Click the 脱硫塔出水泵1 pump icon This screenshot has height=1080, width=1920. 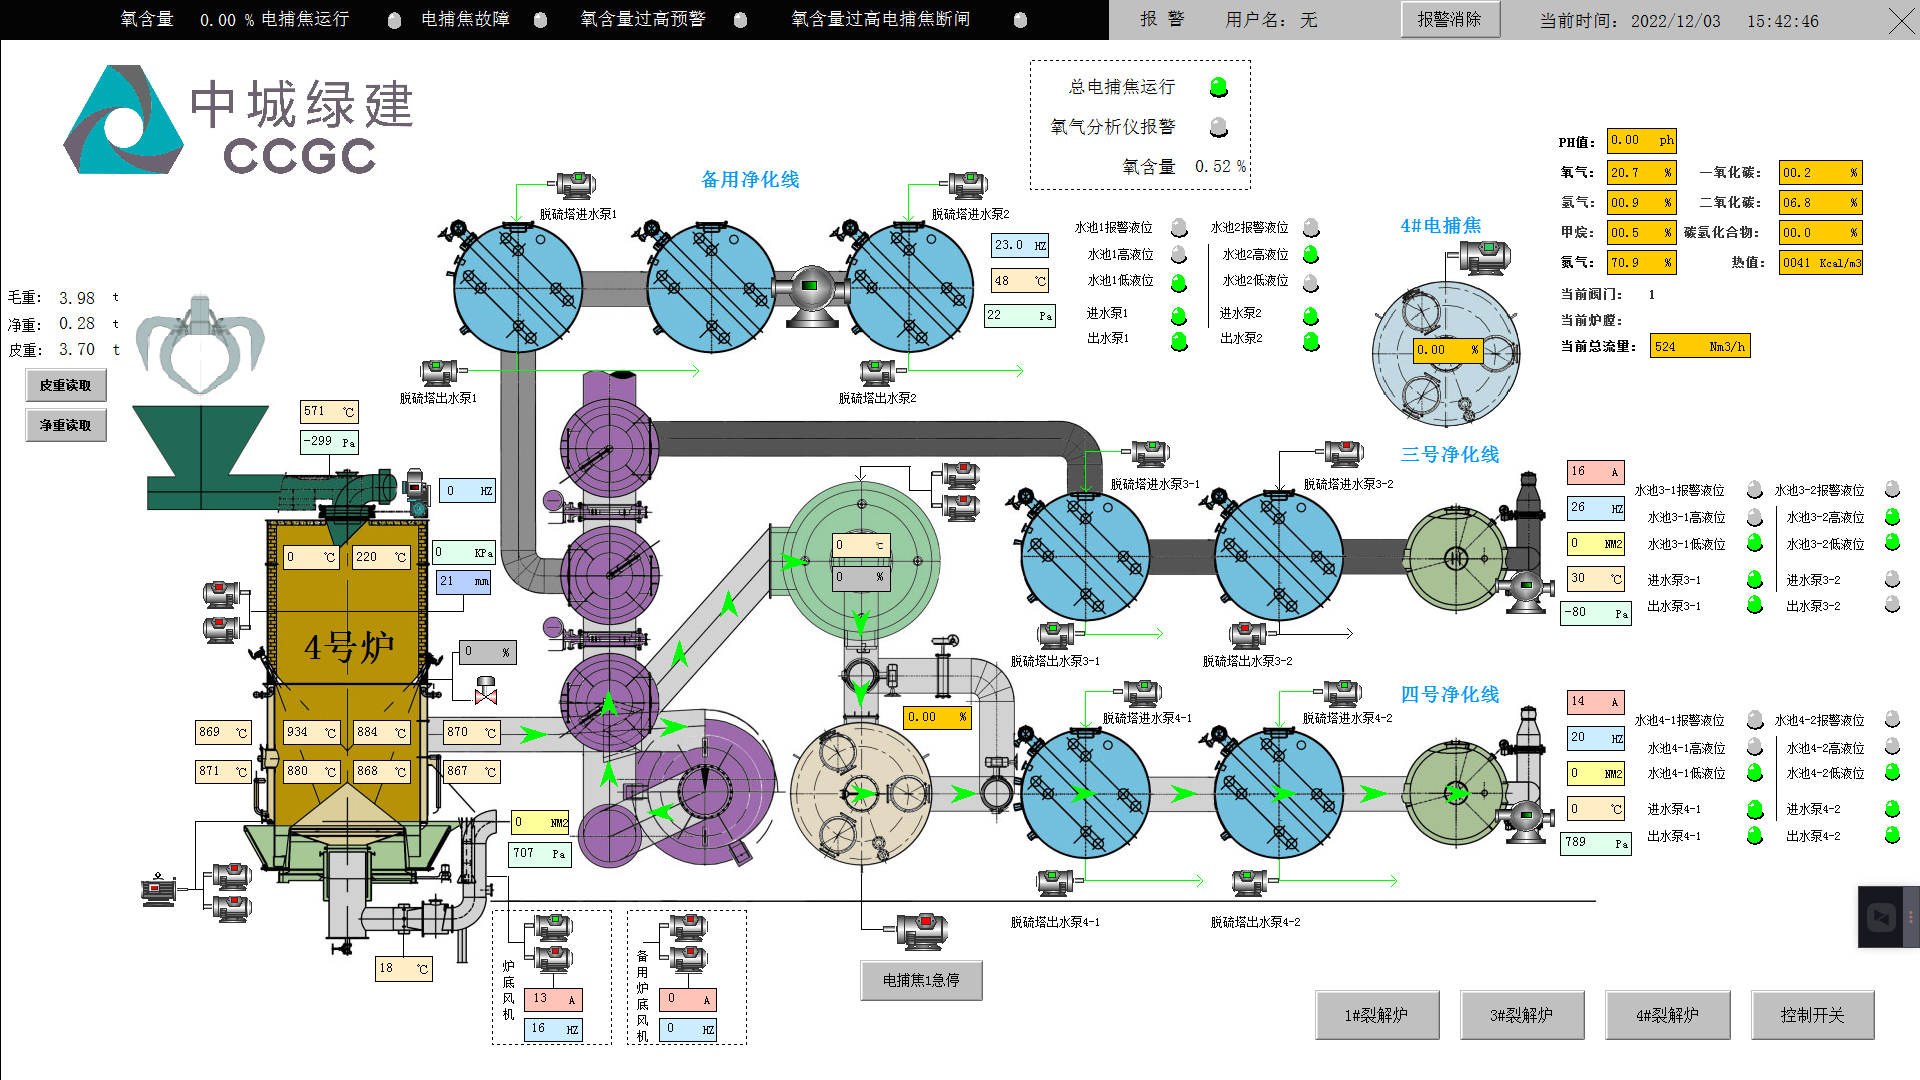tap(438, 372)
